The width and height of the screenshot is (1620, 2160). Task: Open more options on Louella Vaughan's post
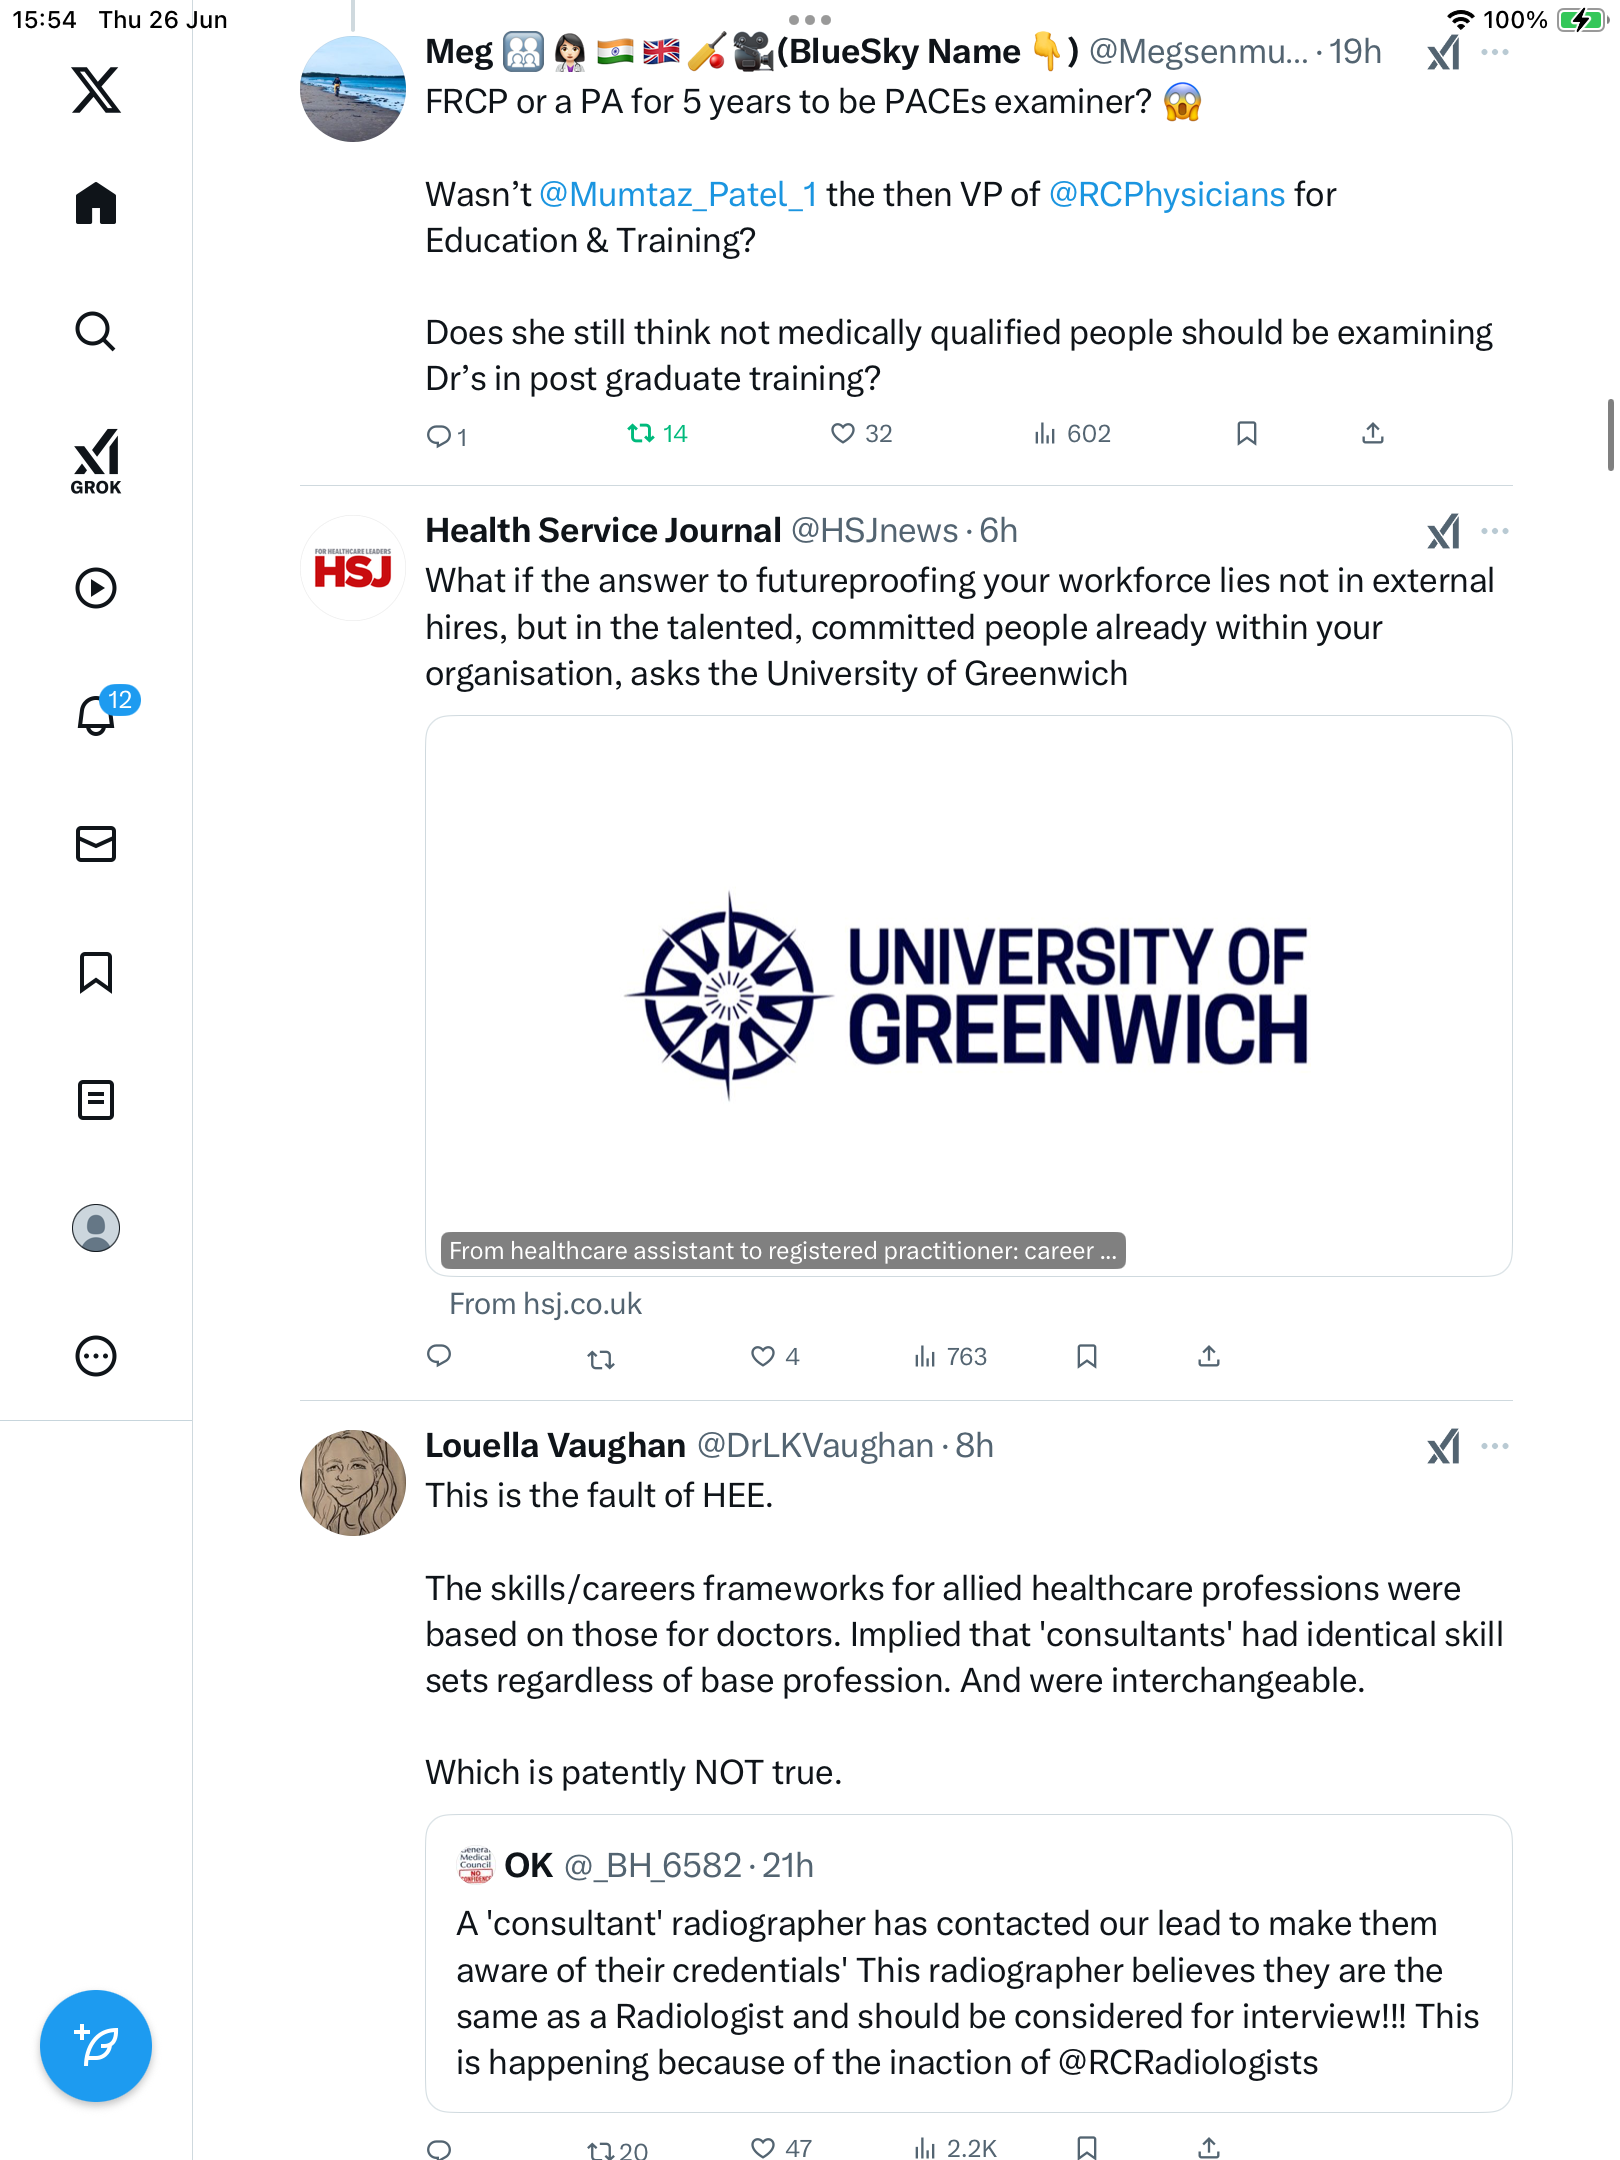1495,1446
